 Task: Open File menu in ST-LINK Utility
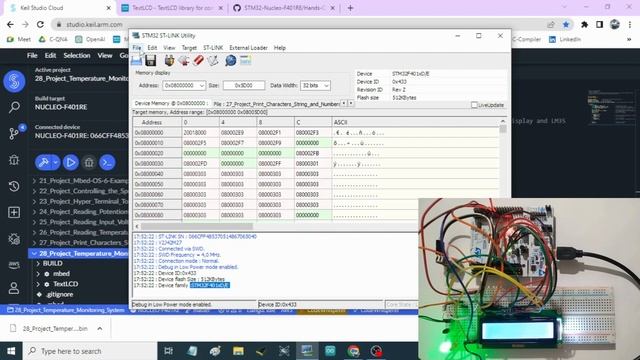(137, 48)
